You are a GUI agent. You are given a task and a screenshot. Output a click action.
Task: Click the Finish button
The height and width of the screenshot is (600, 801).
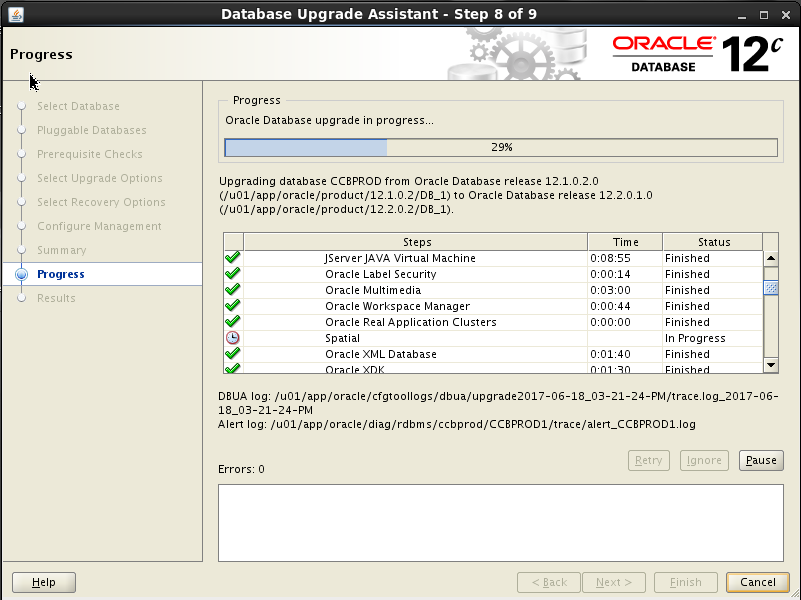point(686,582)
